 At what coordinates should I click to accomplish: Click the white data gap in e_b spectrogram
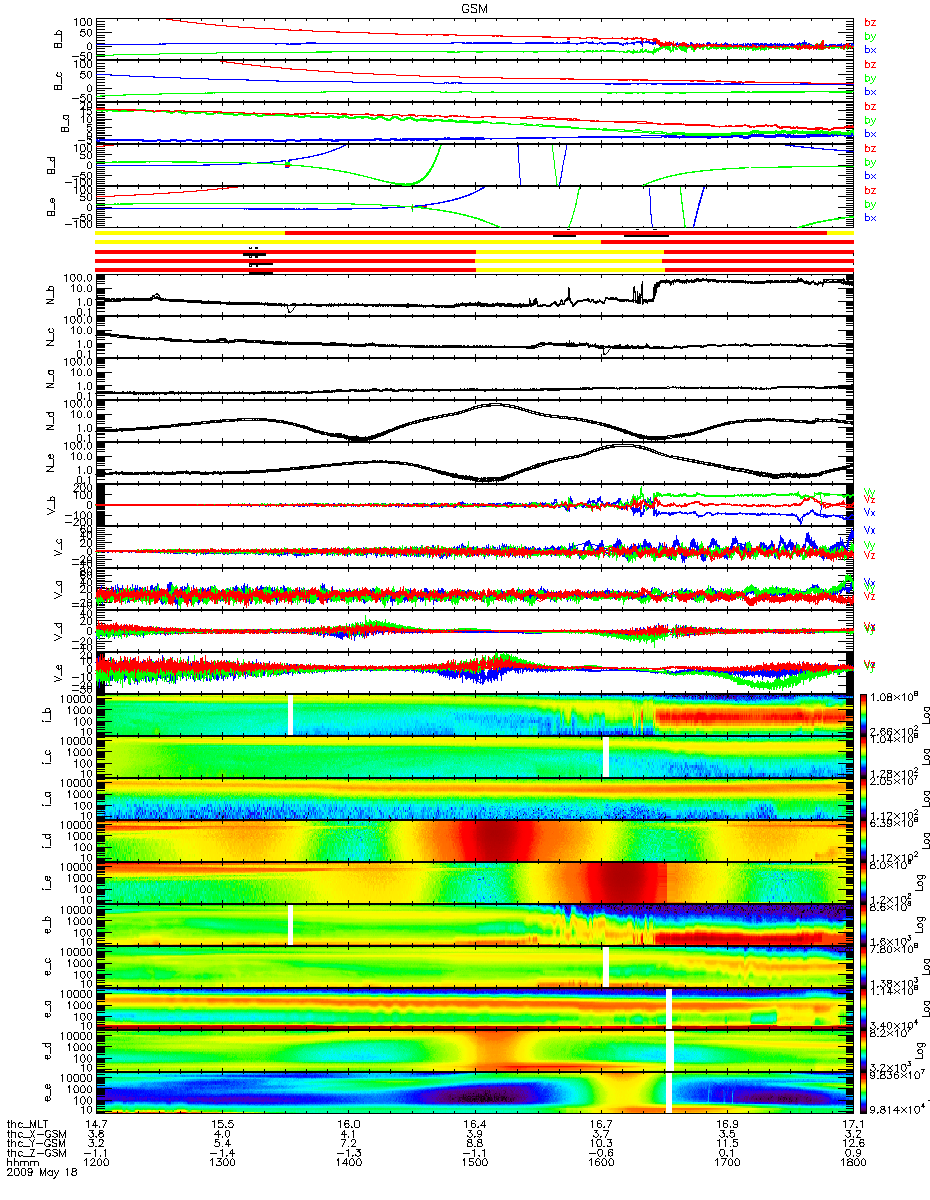coord(291,925)
